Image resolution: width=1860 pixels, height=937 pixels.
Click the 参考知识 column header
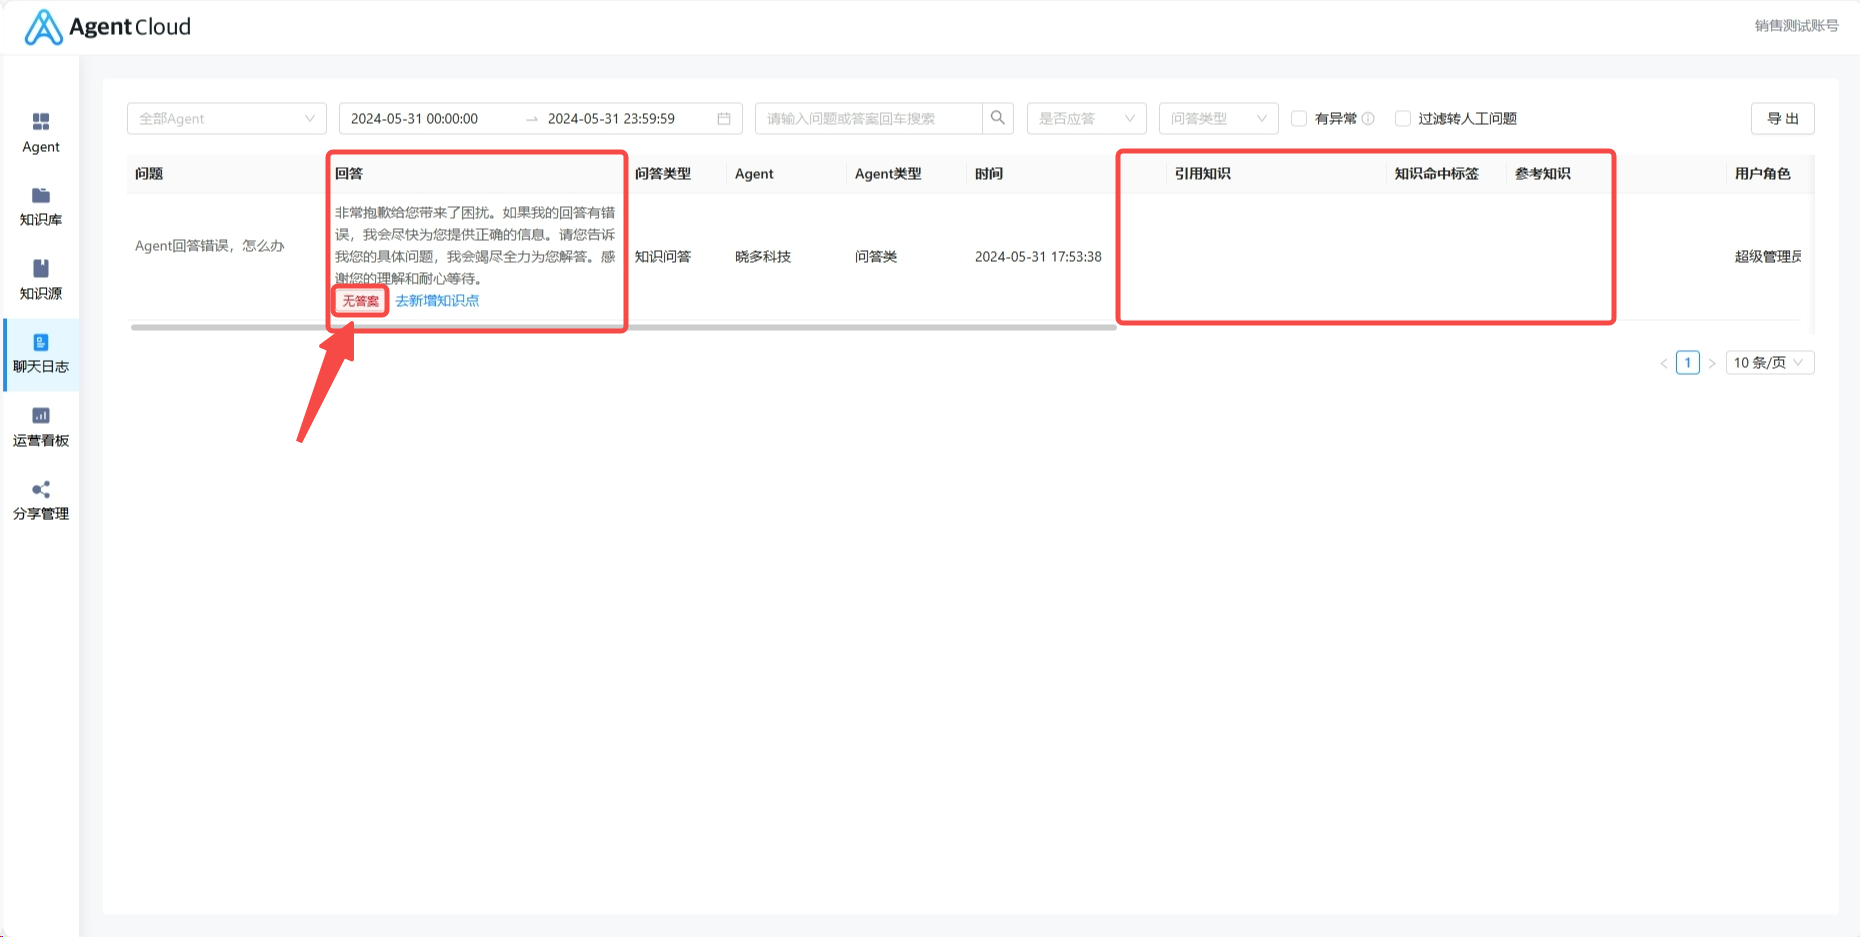point(1543,173)
